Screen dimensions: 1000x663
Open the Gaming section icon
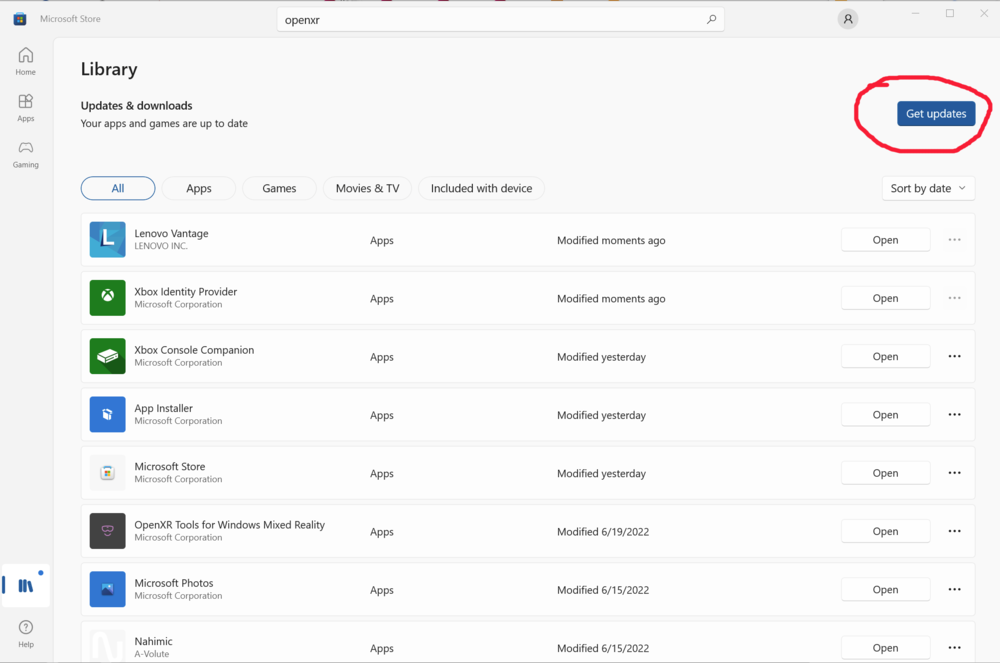(x=26, y=153)
